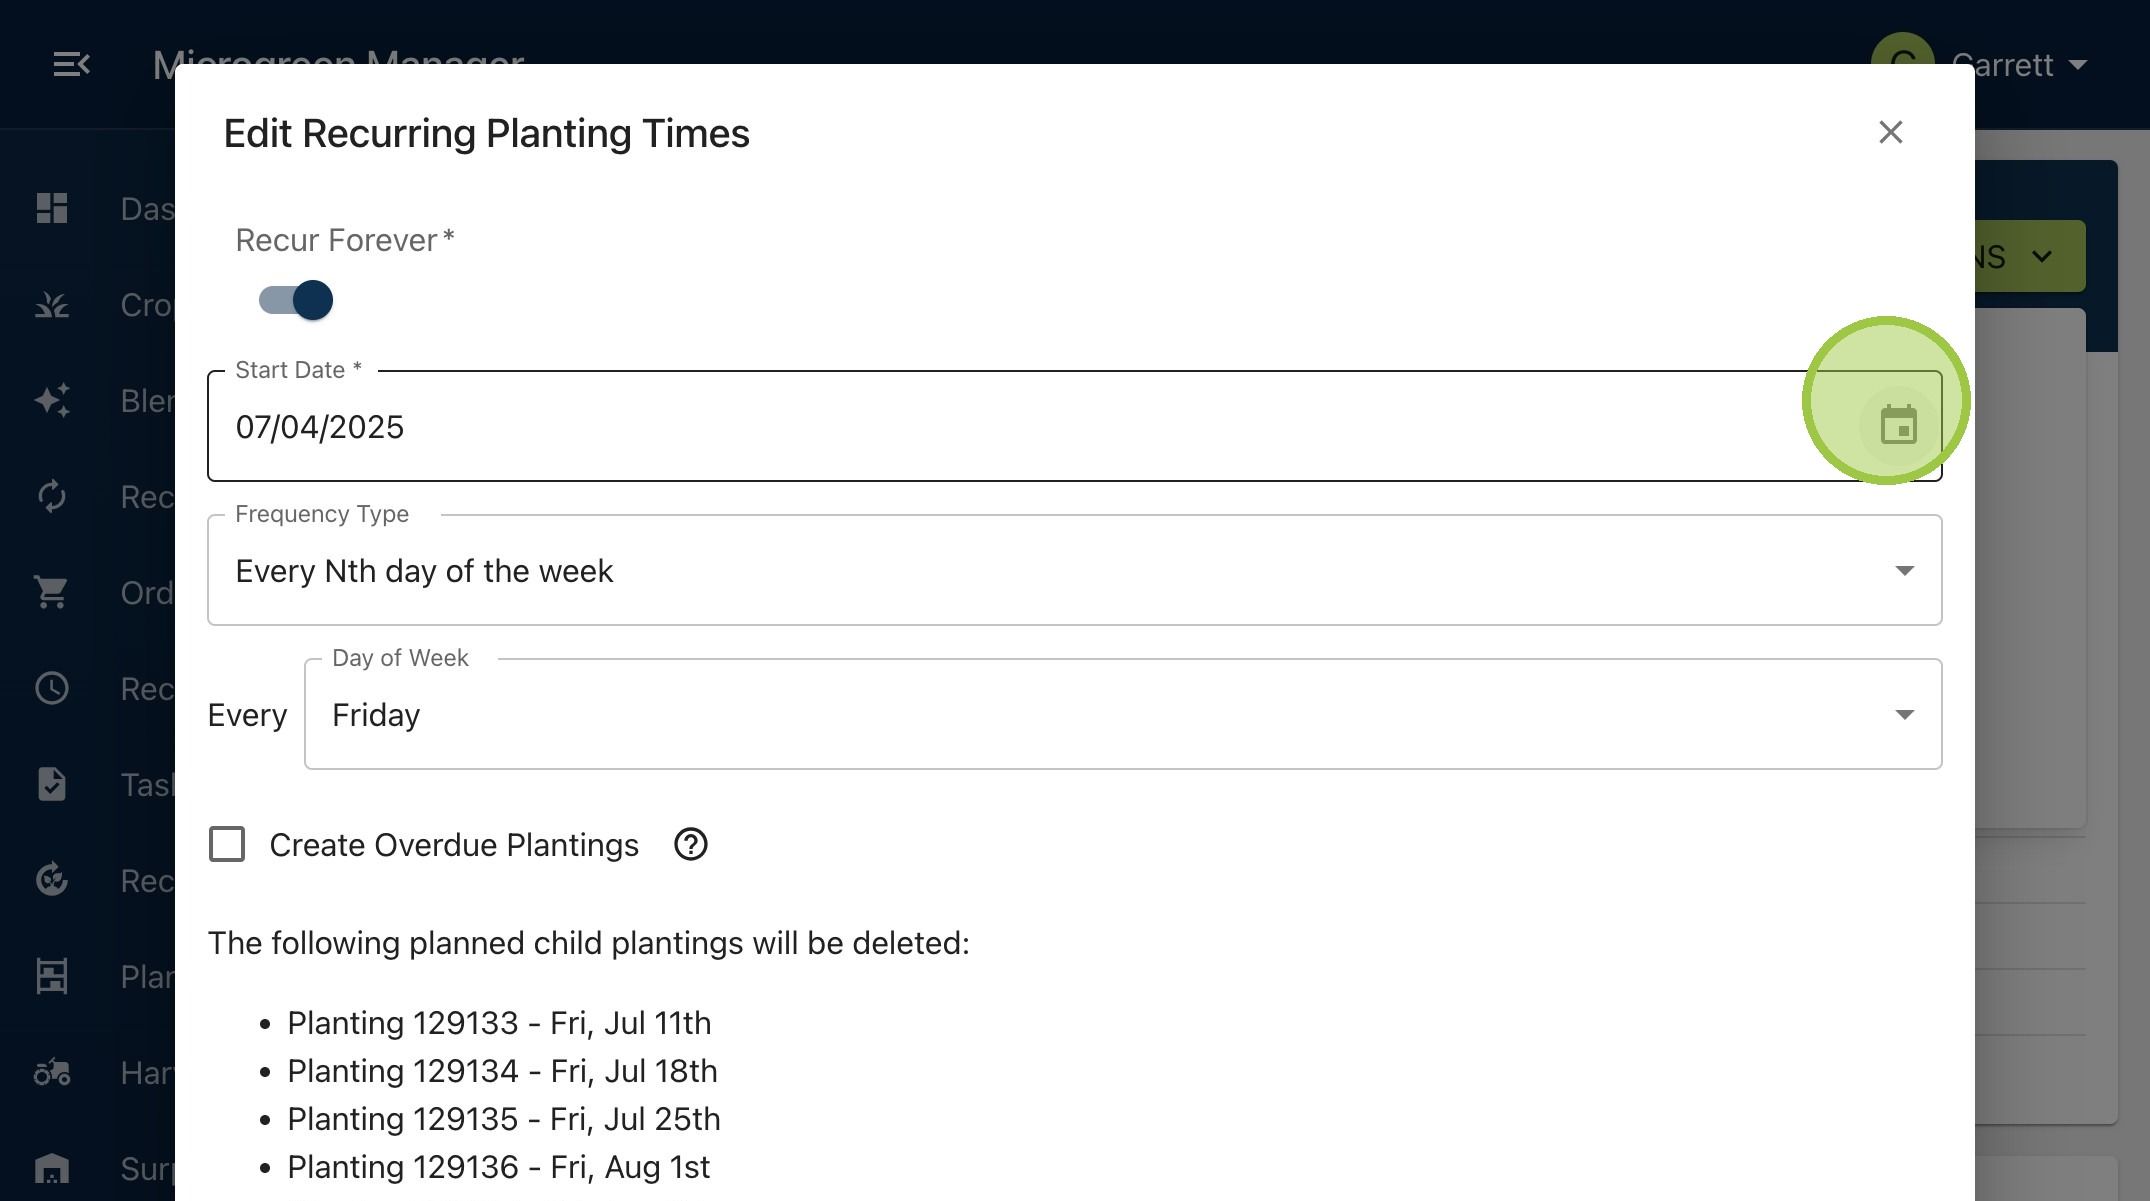
Task: Show help for Create Overdue Plantings
Action: tap(691, 845)
